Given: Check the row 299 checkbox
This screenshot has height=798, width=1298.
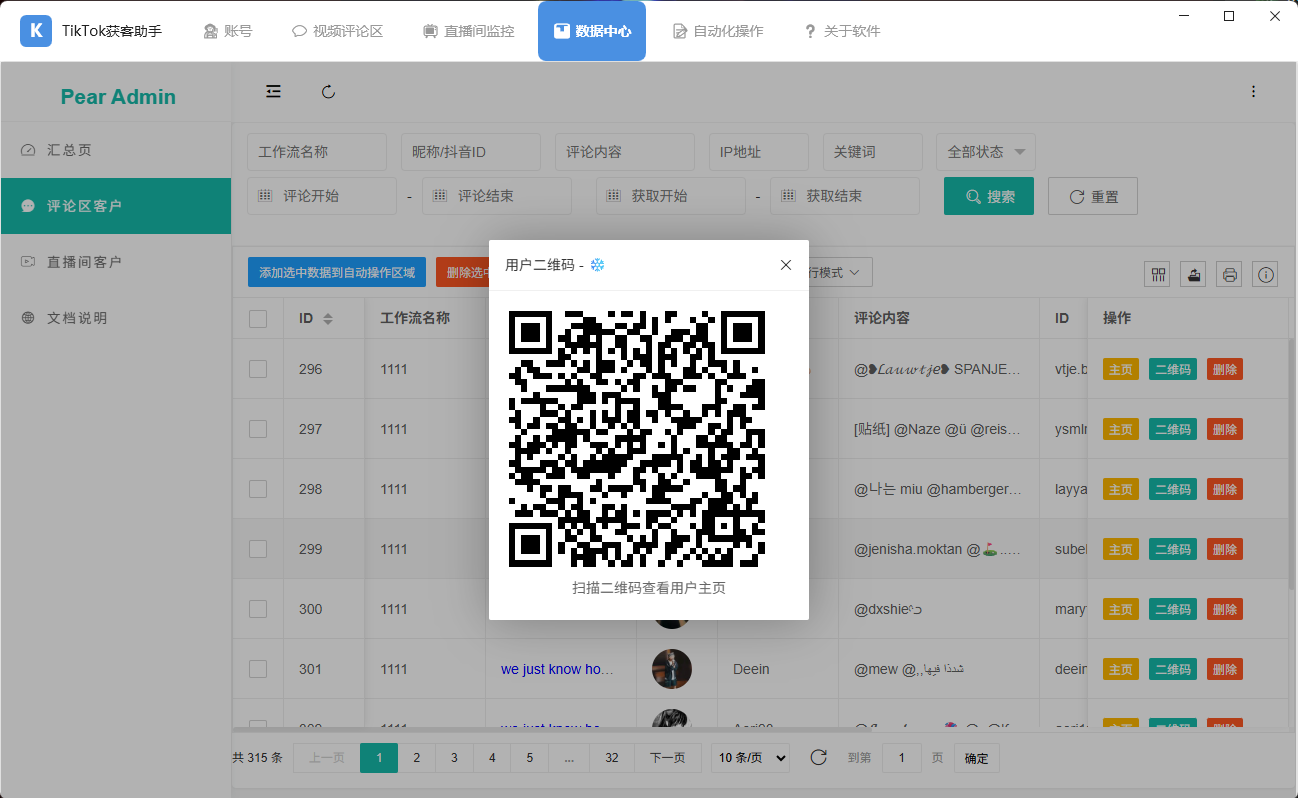Looking at the screenshot, I should (x=258, y=549).
